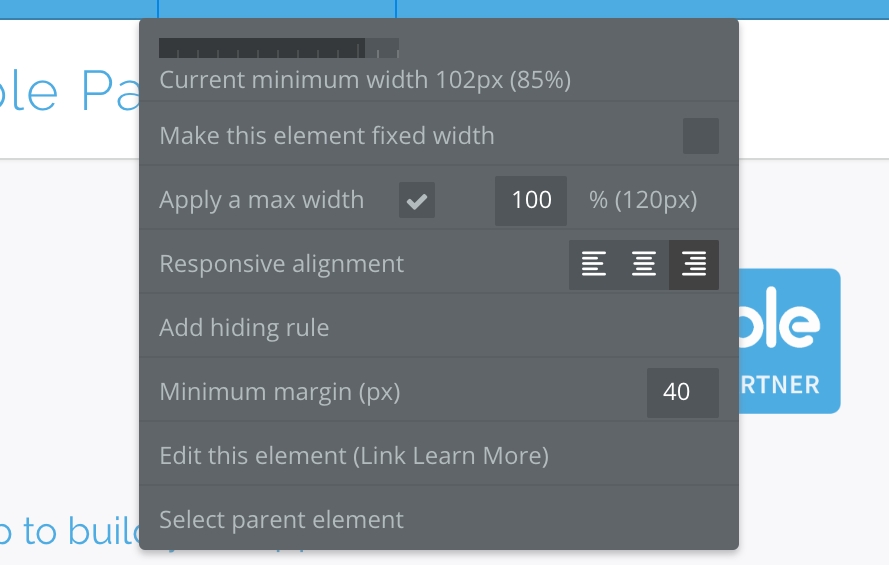Screen dimensions: 889x565
Task: Focus the Minimum margin value field
Action: tap(682, 392)
